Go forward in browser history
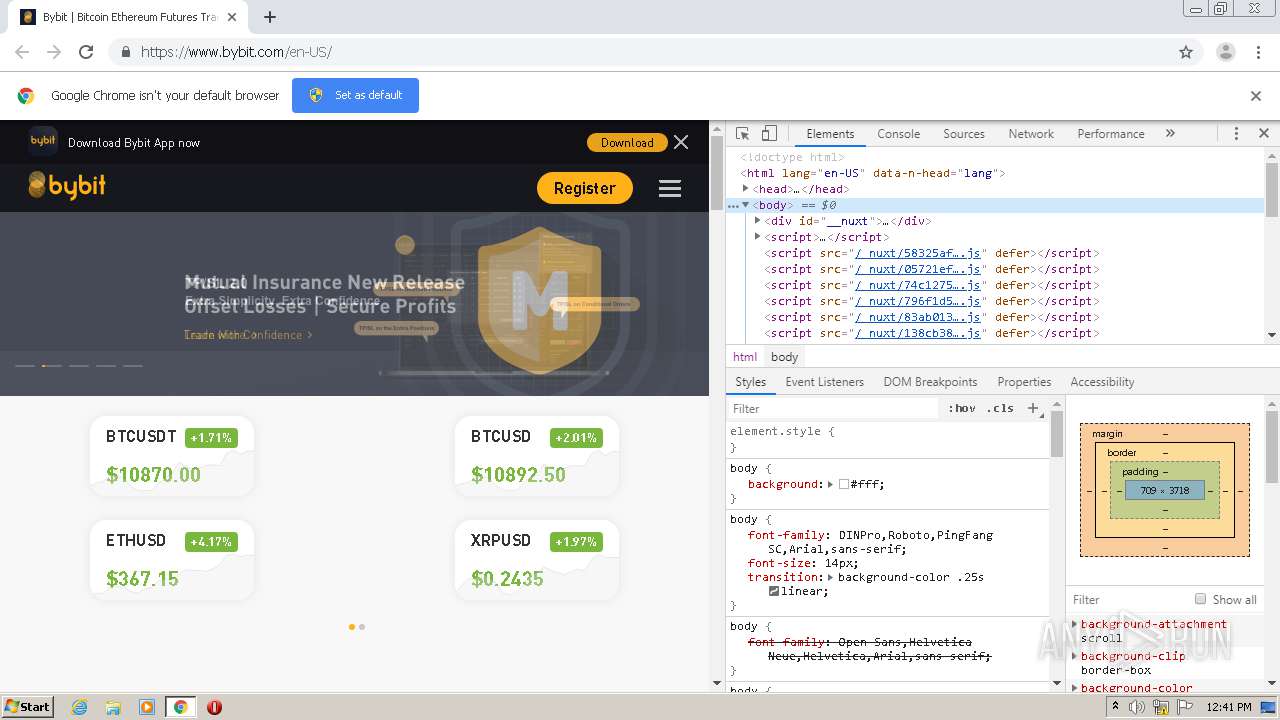Viewport: 1280px width, 720px height. (54, 52)
